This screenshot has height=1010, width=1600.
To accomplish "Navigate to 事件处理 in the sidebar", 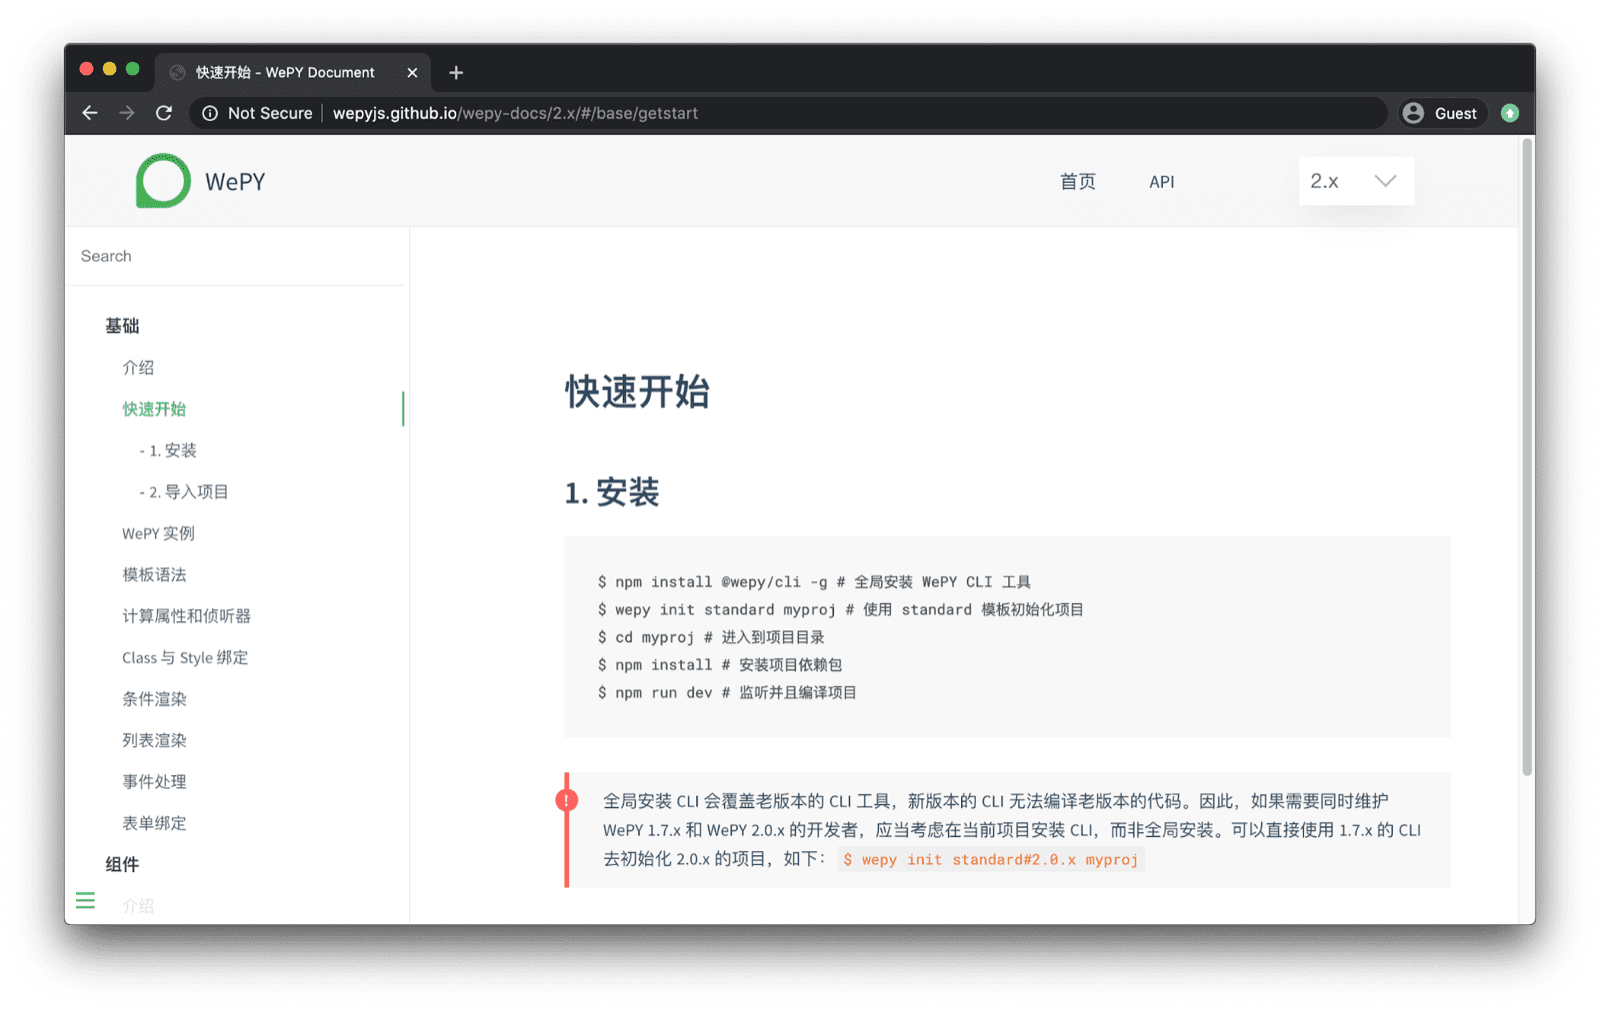I will pyautogui.click(x=153, y=781).
